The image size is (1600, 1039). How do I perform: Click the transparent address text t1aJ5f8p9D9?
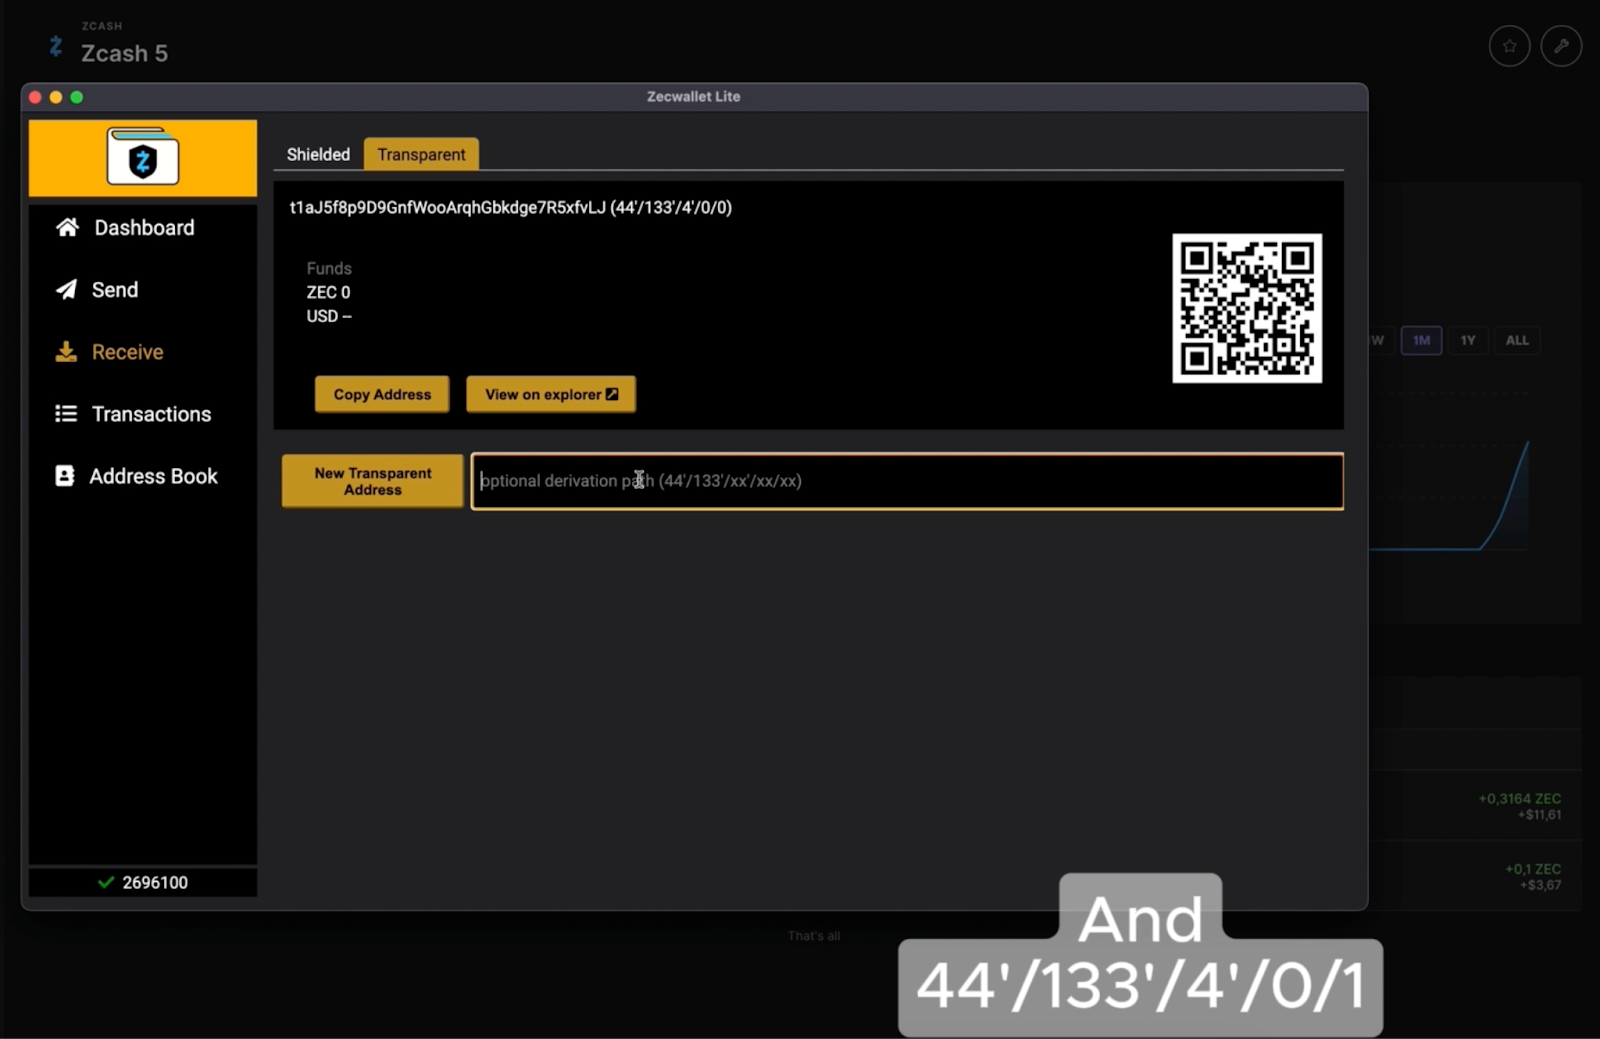click(x=510, y=207)
